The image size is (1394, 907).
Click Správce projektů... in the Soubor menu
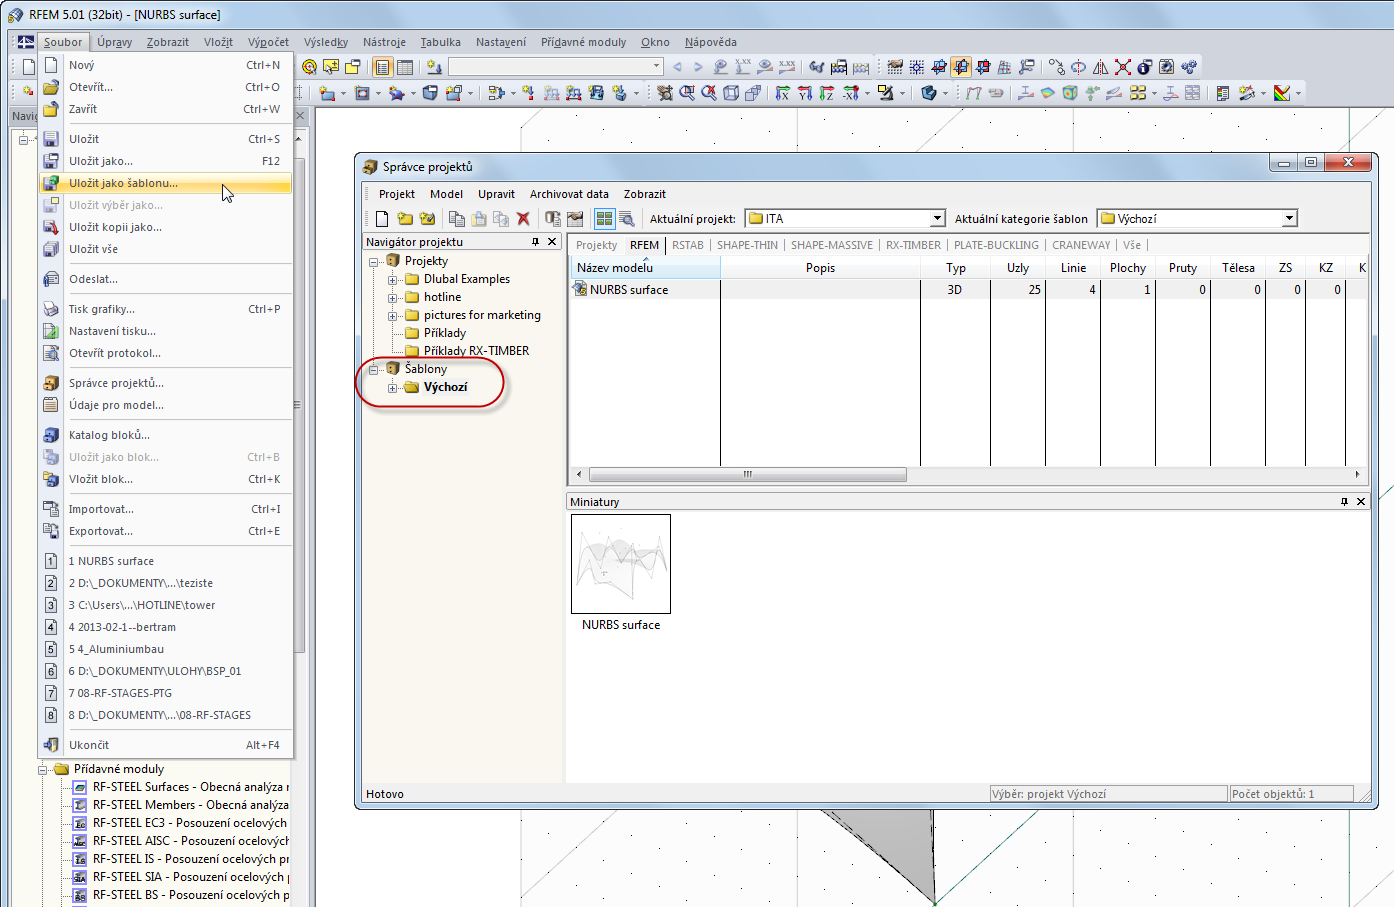coord(166,383)
